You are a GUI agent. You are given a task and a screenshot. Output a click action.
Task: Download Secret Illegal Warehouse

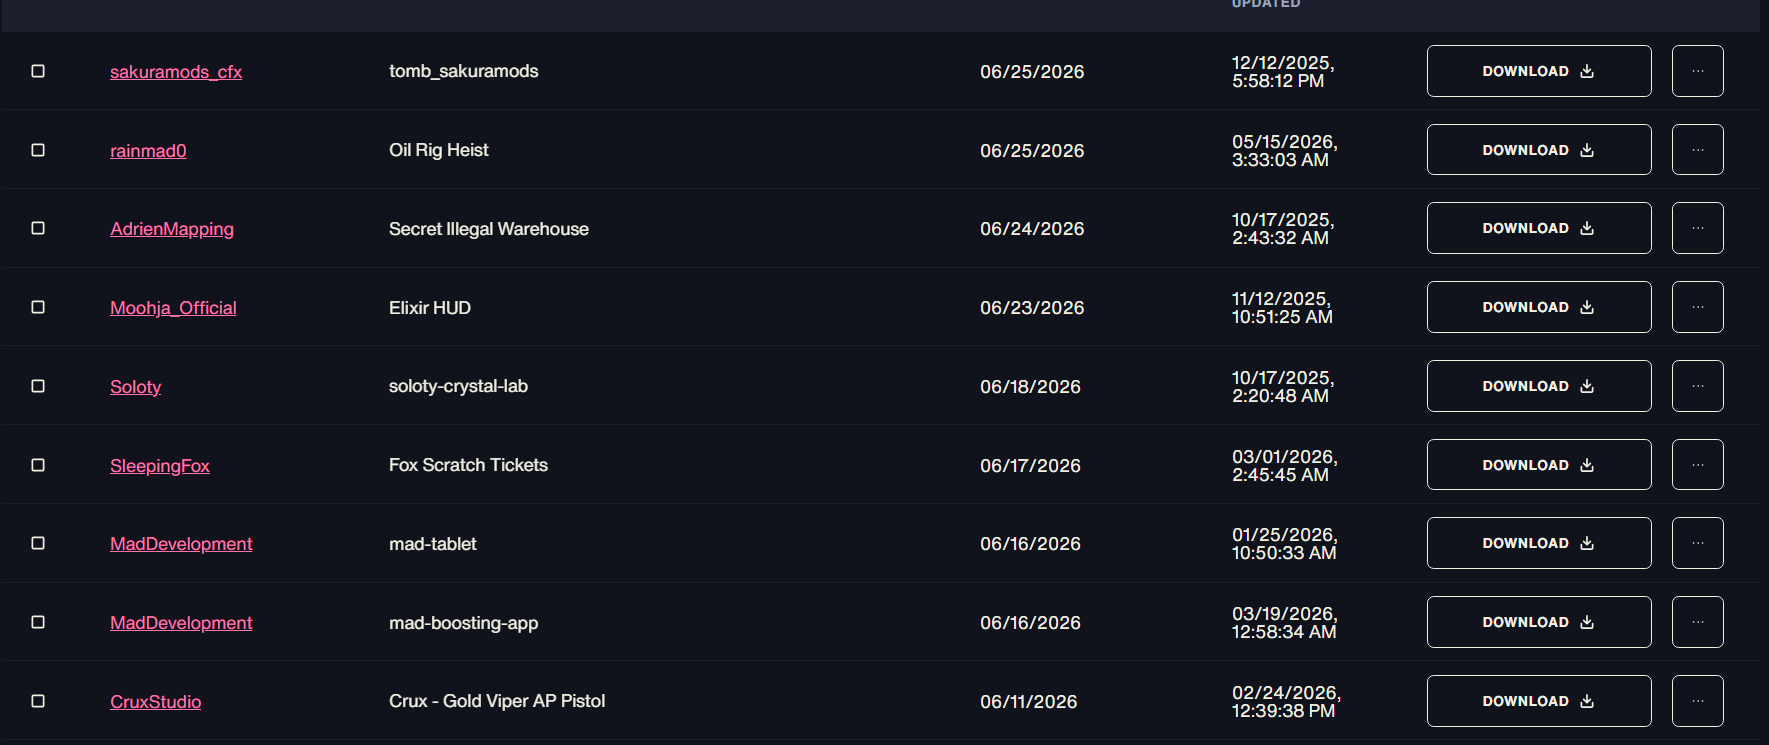pyautogui.click(x=1538, y=228)
